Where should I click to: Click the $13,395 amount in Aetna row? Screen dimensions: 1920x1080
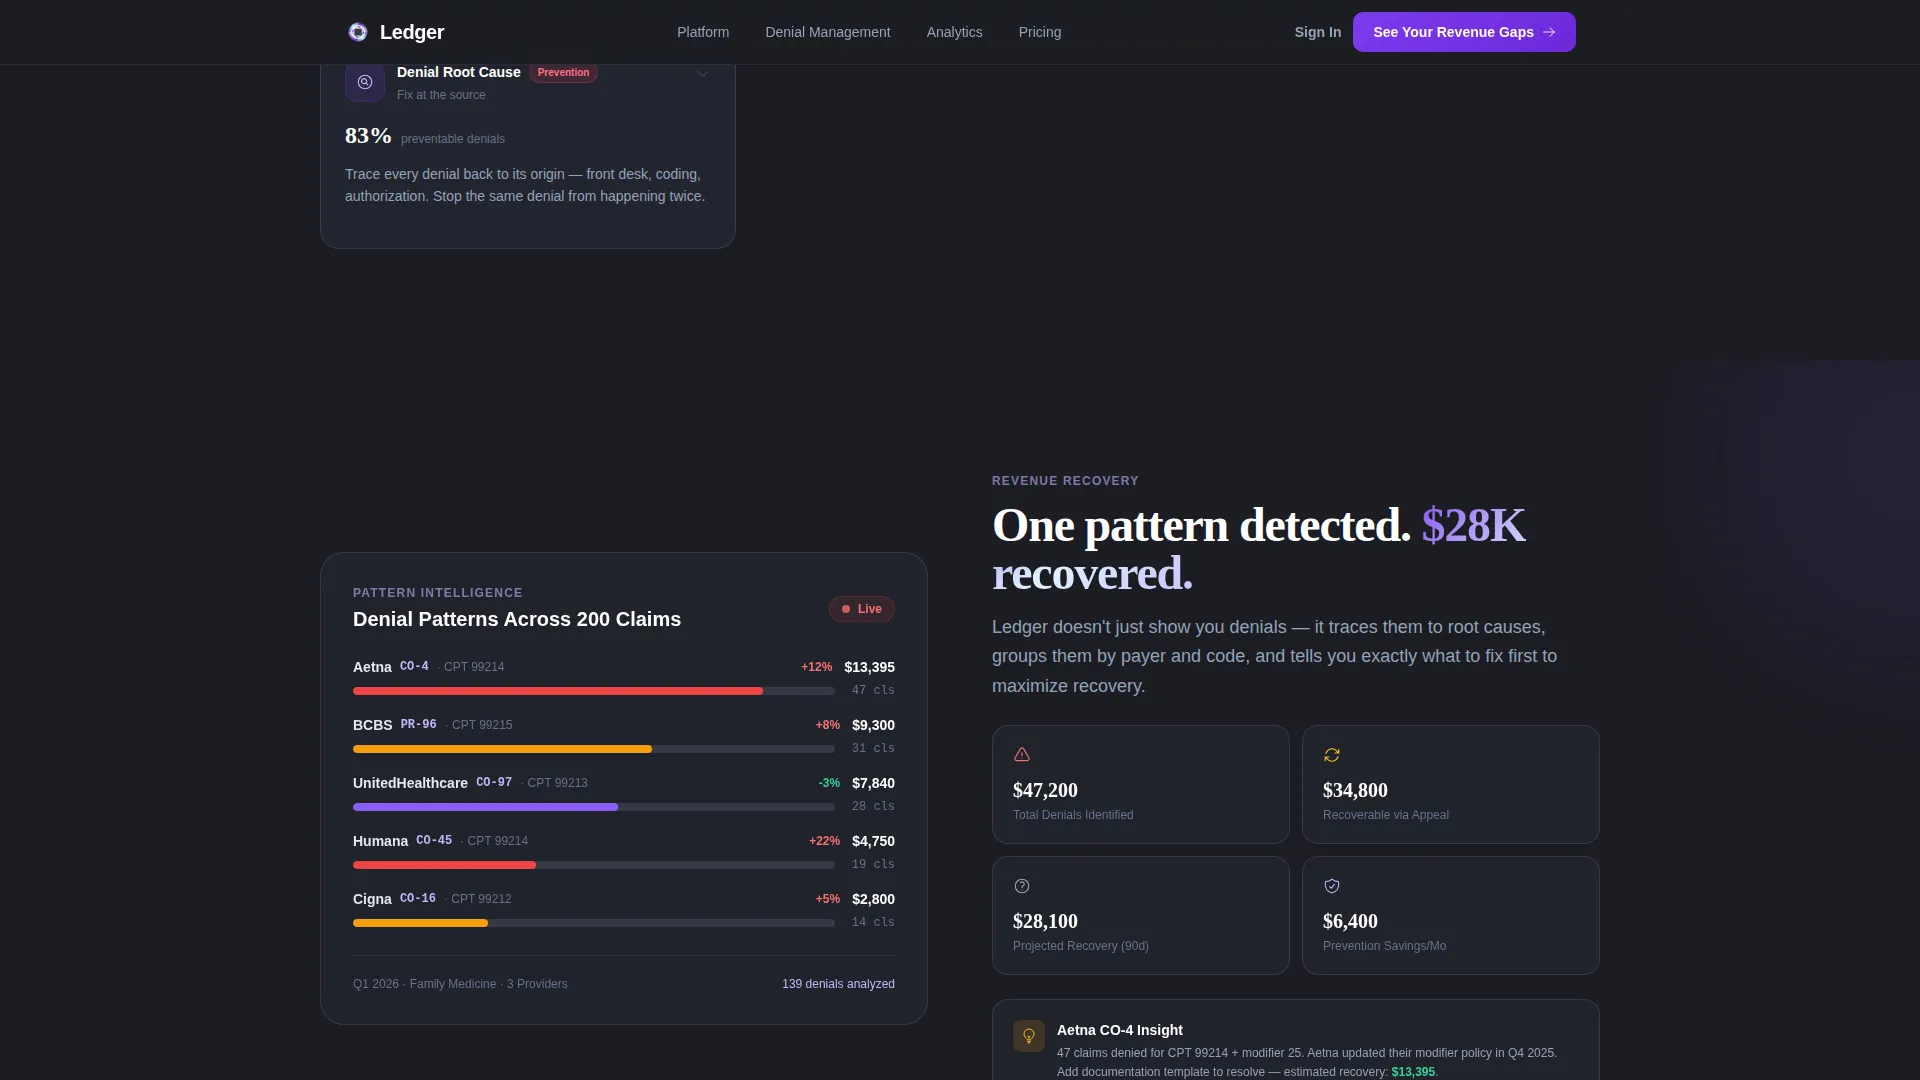coord(869,667)
